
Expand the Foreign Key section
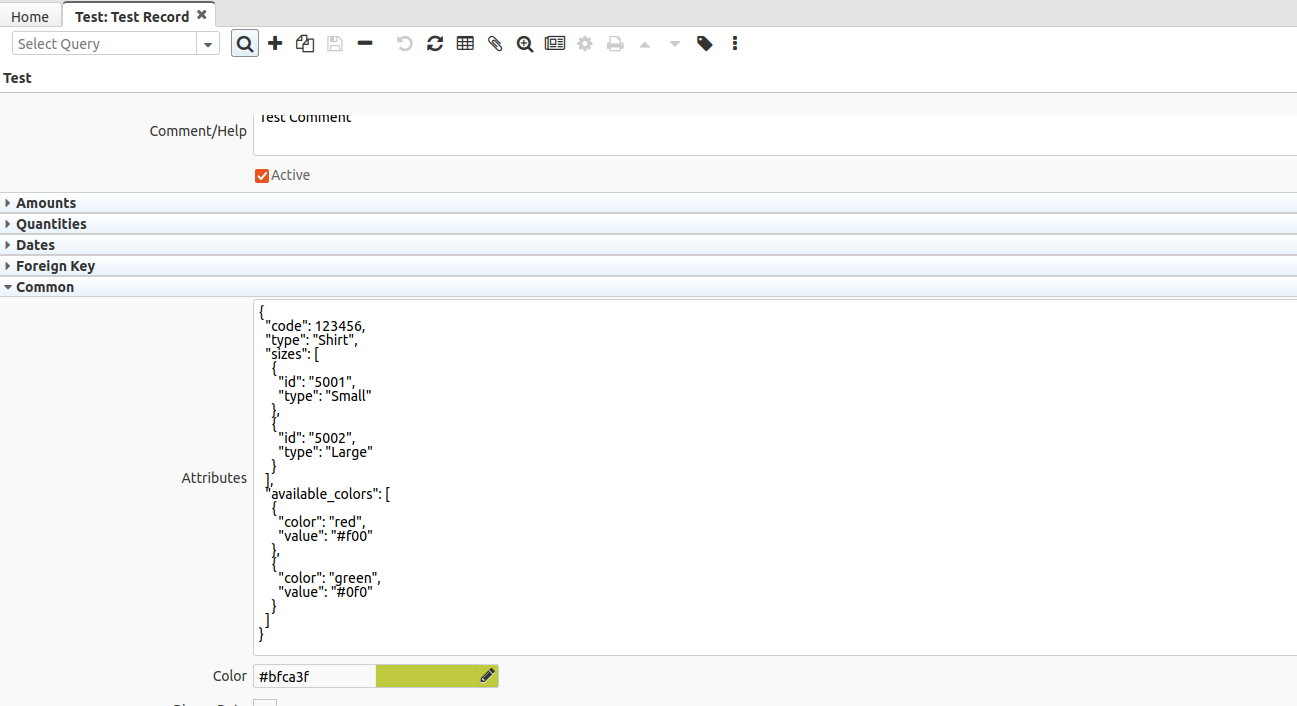pos(55,266)
